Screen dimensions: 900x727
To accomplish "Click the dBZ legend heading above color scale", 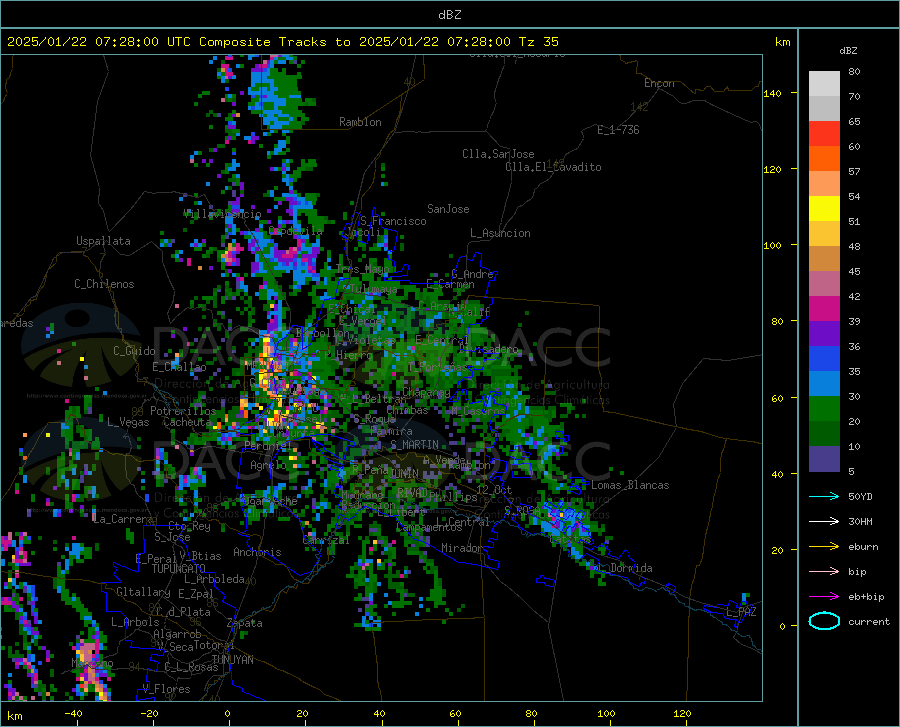I will (x=848, y=50).
